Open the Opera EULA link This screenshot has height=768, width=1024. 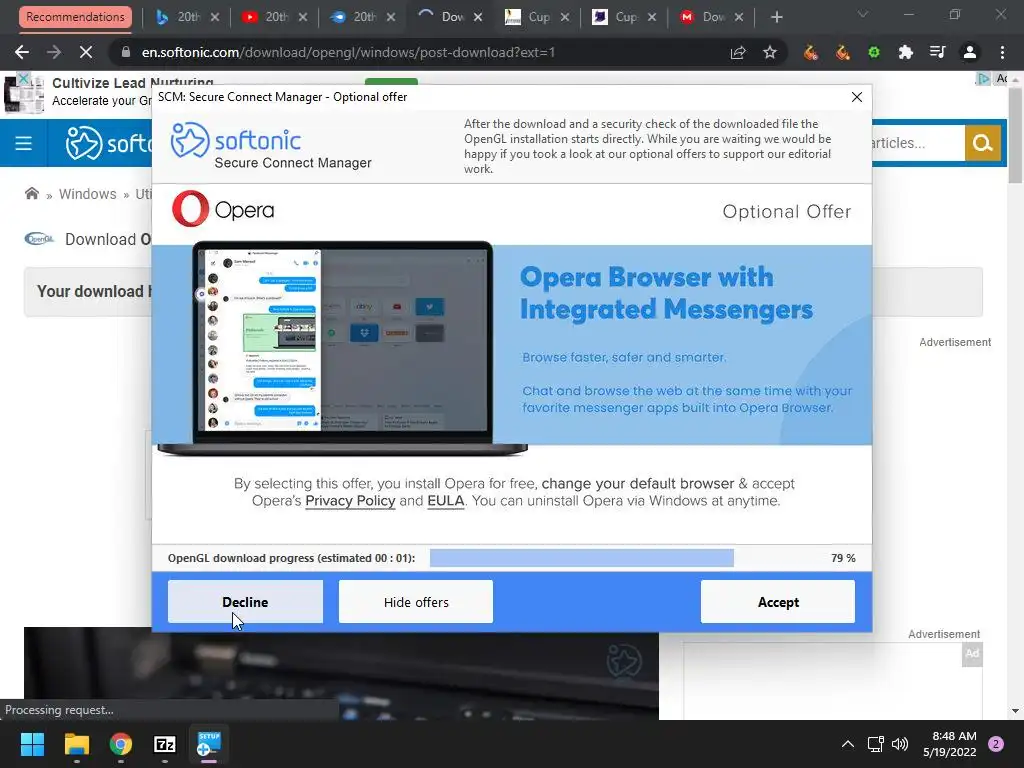pos(445,501)
